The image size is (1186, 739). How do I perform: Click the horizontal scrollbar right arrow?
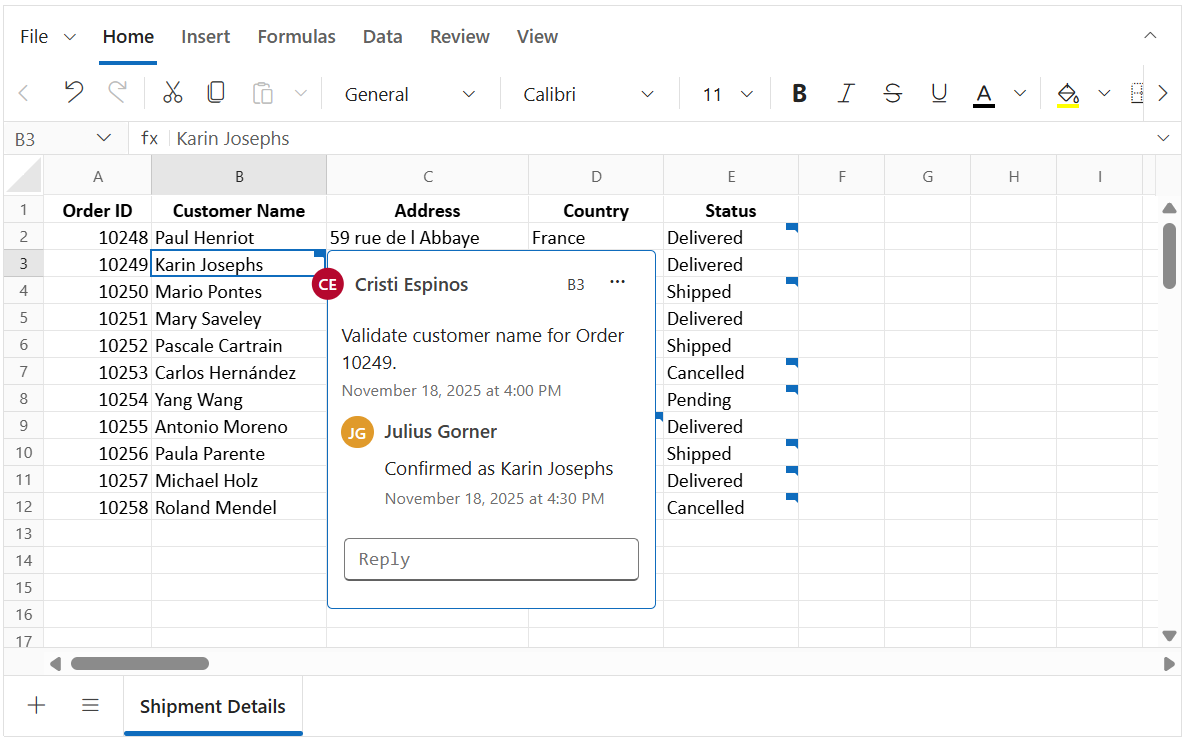coord(1169,663)
